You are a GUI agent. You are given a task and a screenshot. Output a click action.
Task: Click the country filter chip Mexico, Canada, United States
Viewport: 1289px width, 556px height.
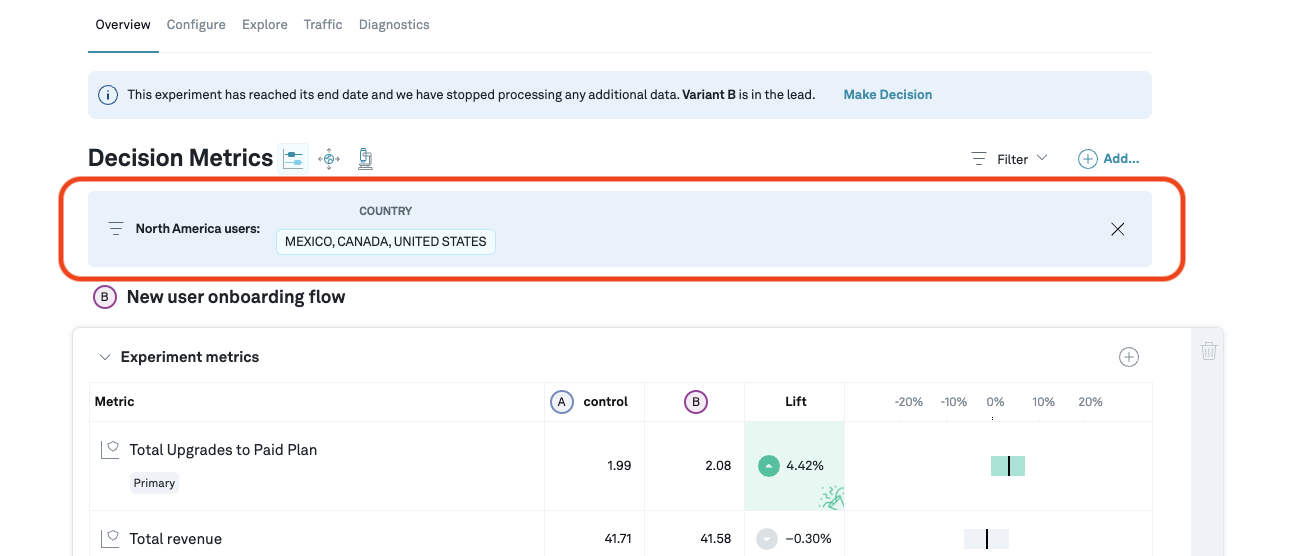385,242
